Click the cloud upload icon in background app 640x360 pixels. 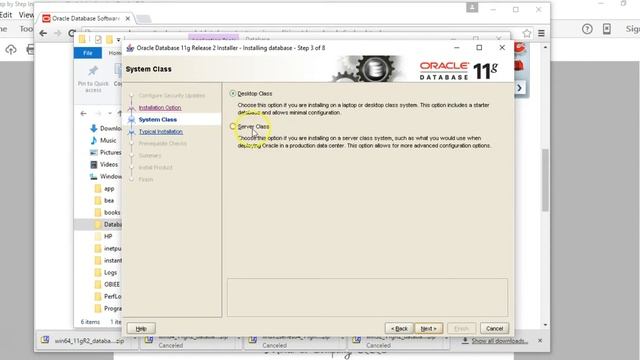coord(11,50)
